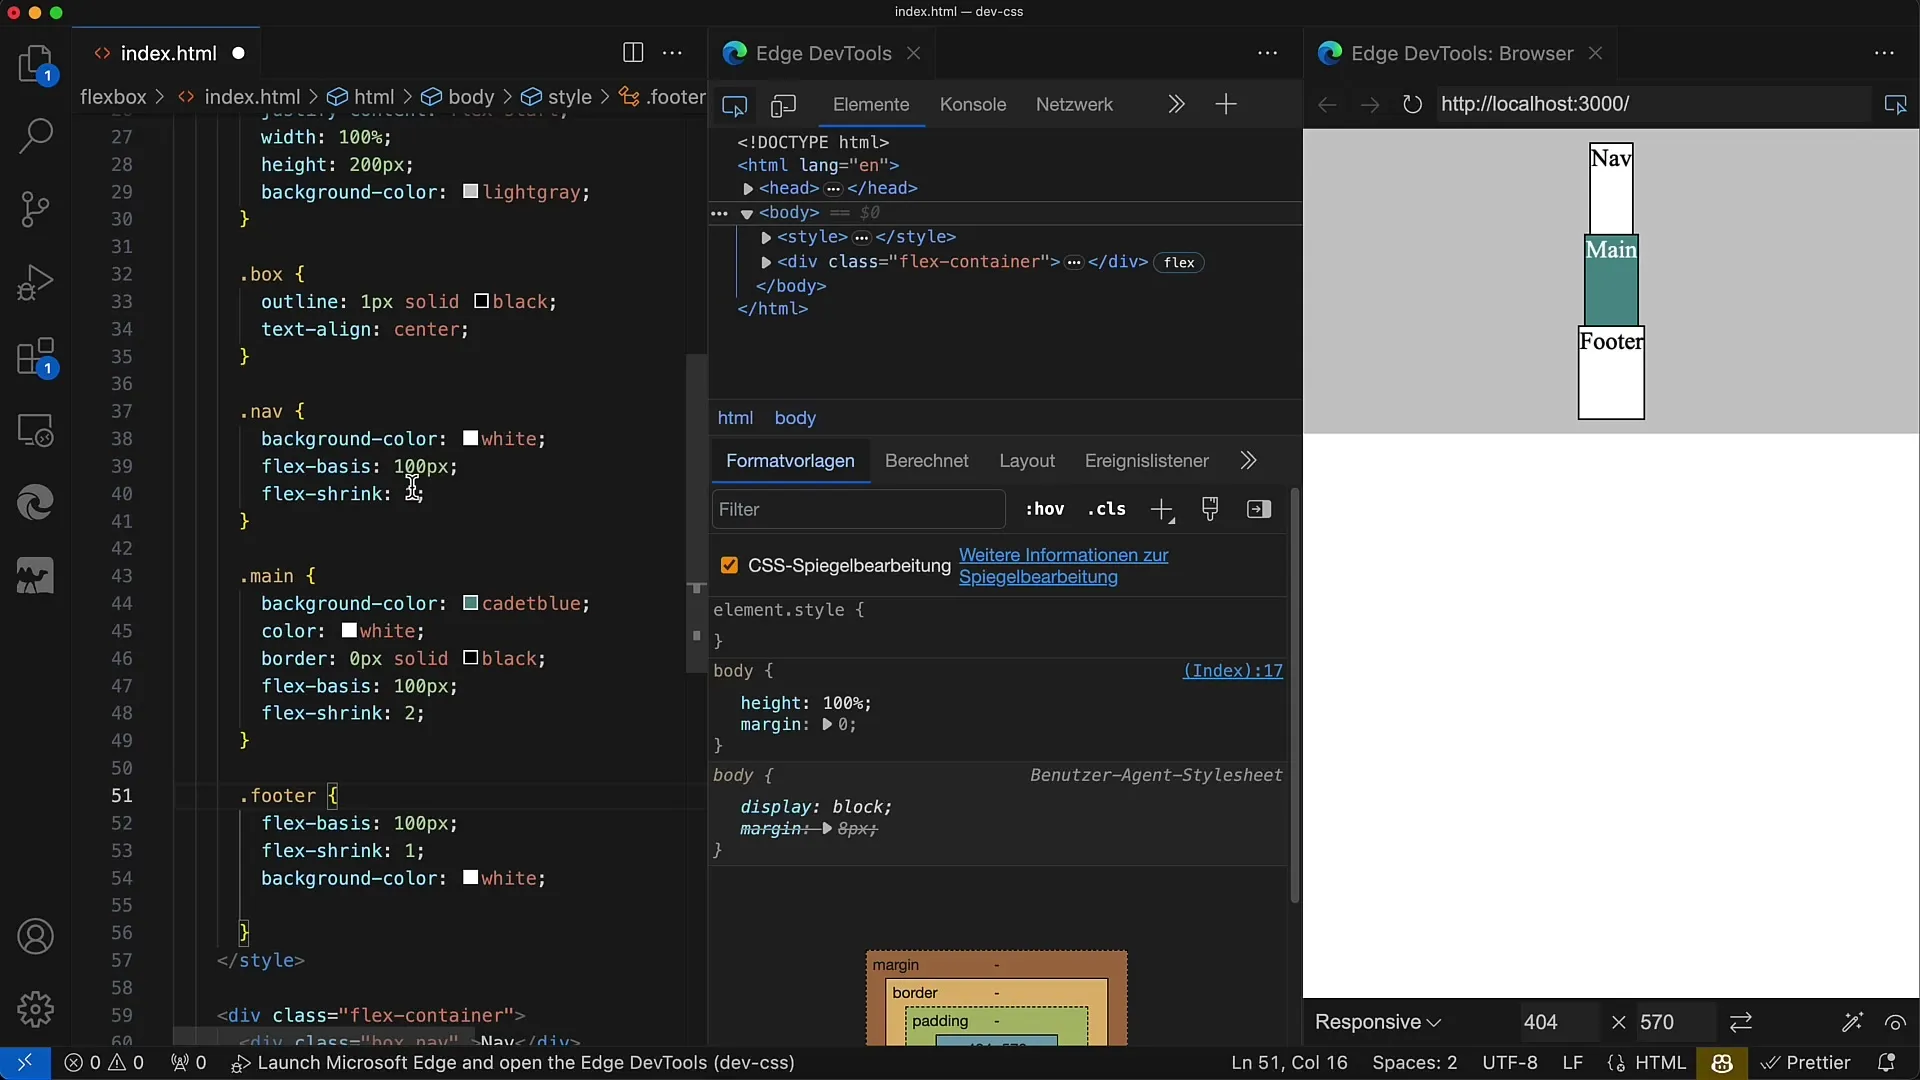This screenshot has height=1080, width=1920.
Task: Open the Layout styles tab
Action: (1027, 461)
